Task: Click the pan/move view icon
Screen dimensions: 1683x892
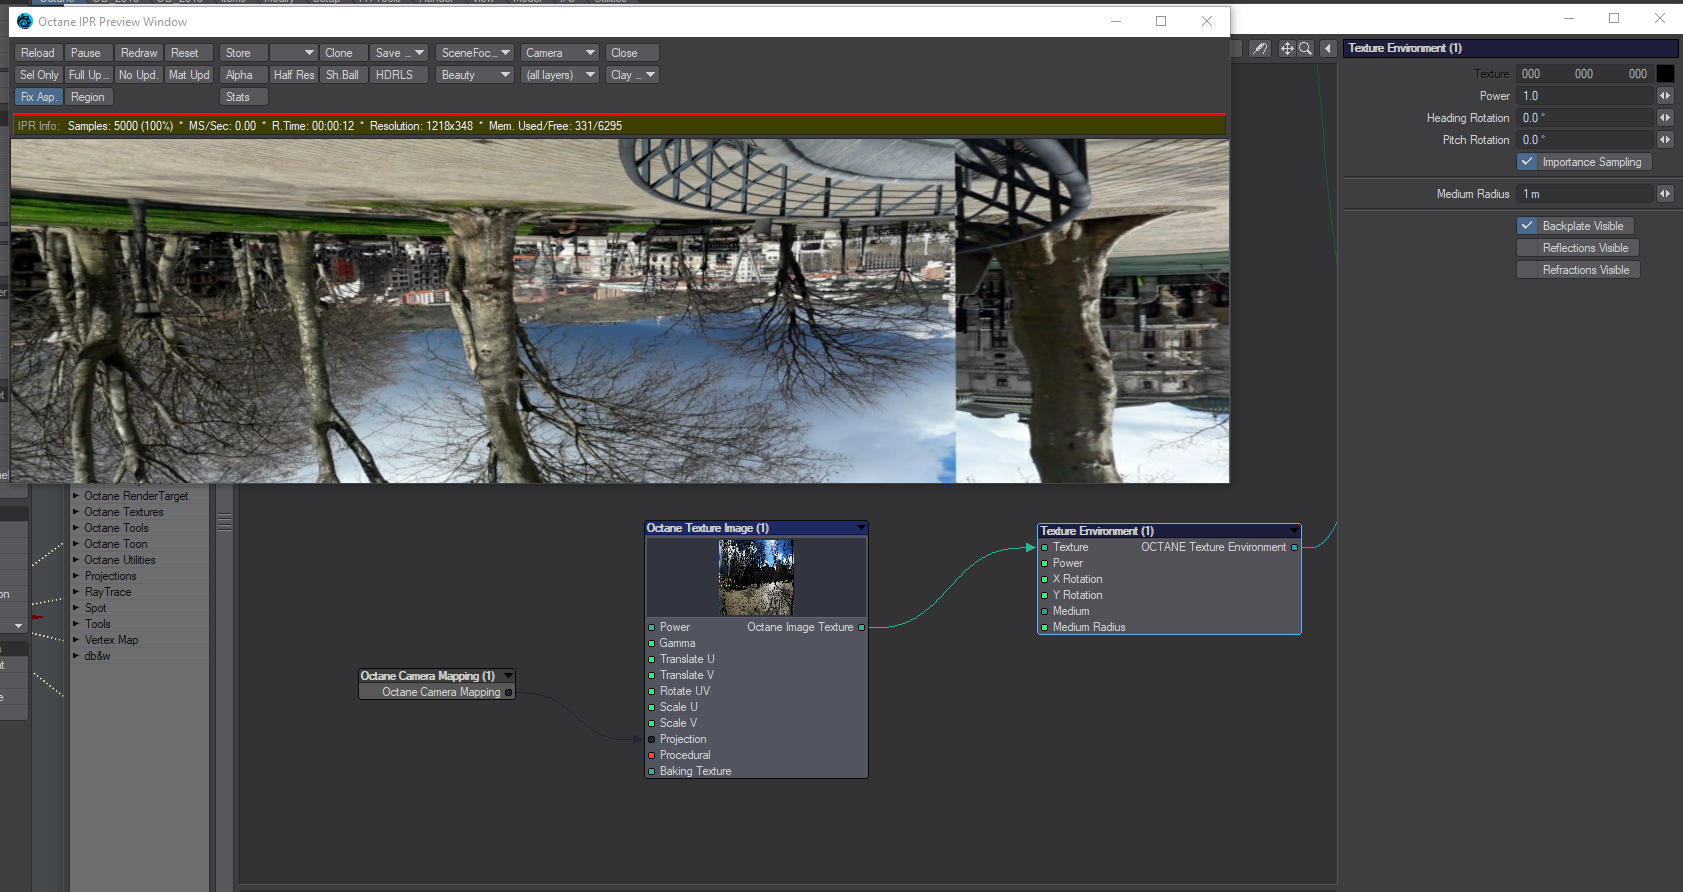Action: pos(1287,48)
